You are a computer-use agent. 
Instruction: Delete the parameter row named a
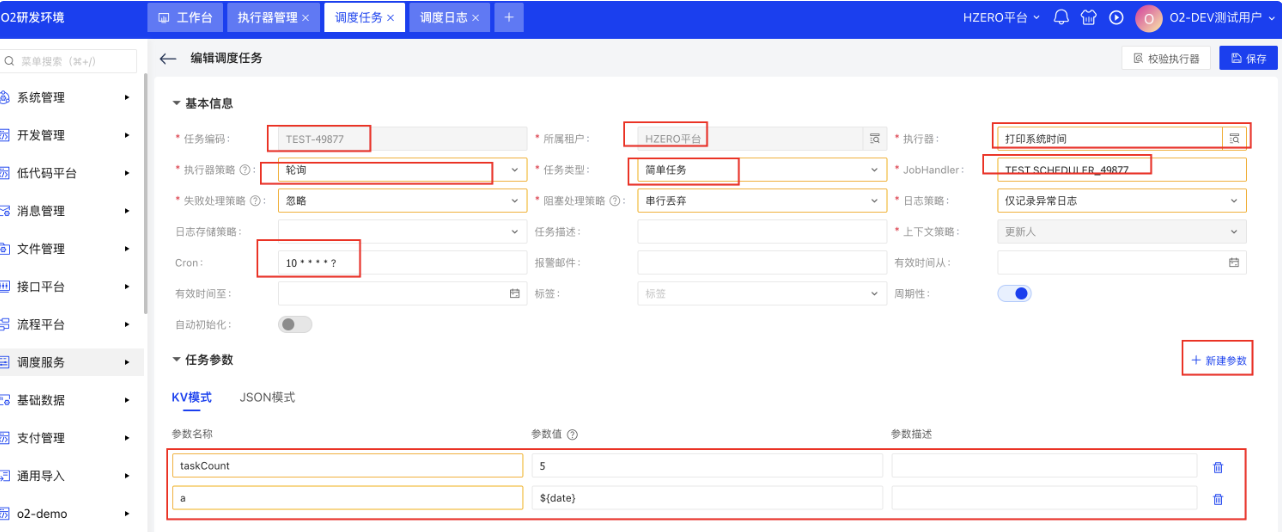click(1217, 499)
